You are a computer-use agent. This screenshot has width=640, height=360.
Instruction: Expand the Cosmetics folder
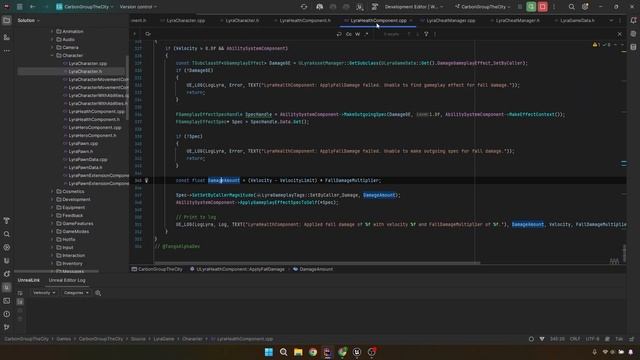(x=52, y=191)
